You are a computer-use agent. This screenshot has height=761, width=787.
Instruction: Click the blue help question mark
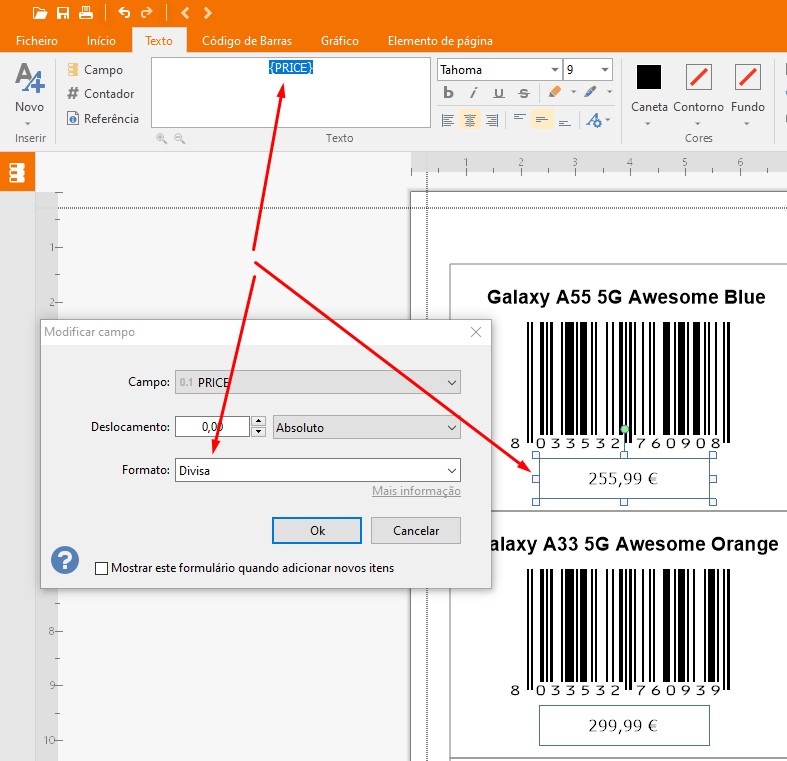(65, 559)
